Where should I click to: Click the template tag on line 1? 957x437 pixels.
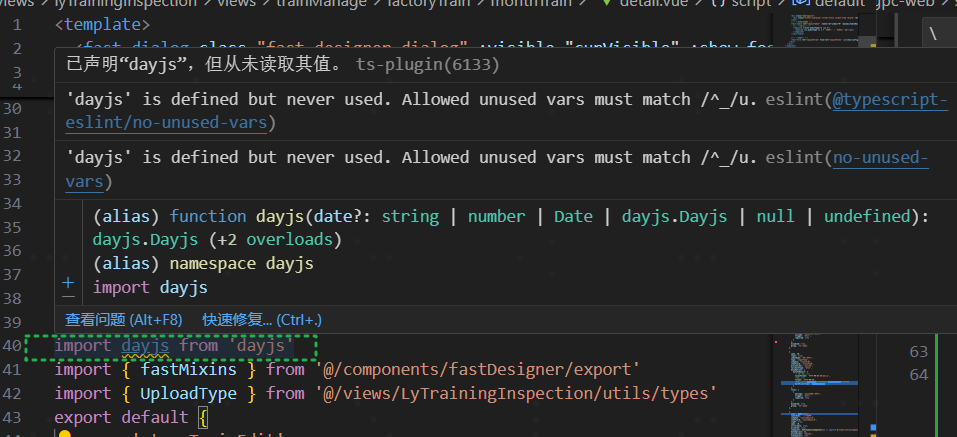(x=103, y=23)
